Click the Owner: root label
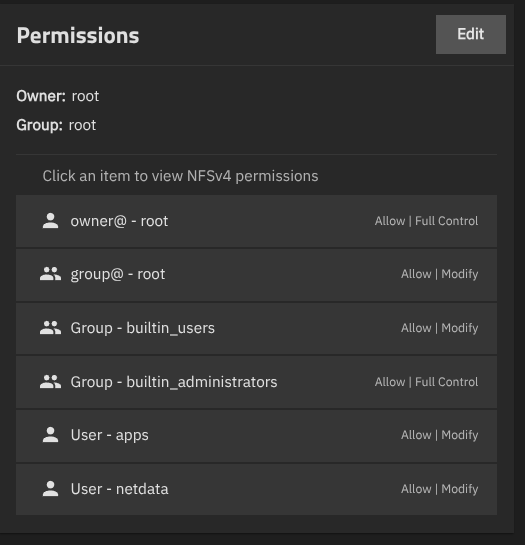This screenshot has height=545, width=525. tap(58, 96)
